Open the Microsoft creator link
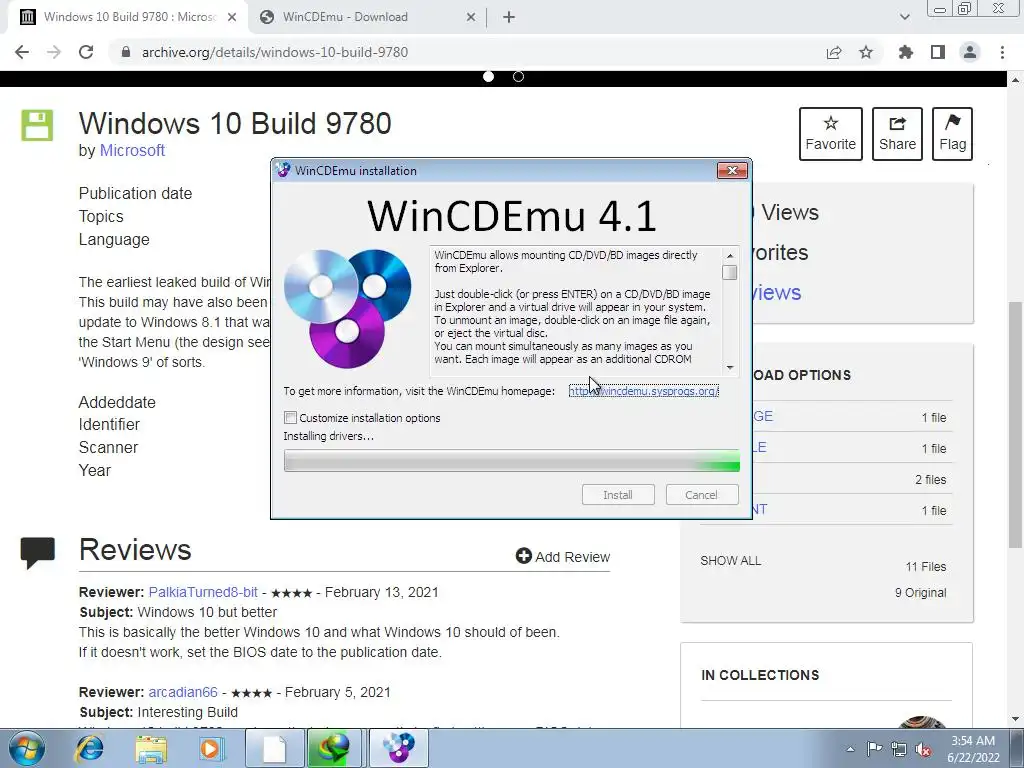 [132, 150]
